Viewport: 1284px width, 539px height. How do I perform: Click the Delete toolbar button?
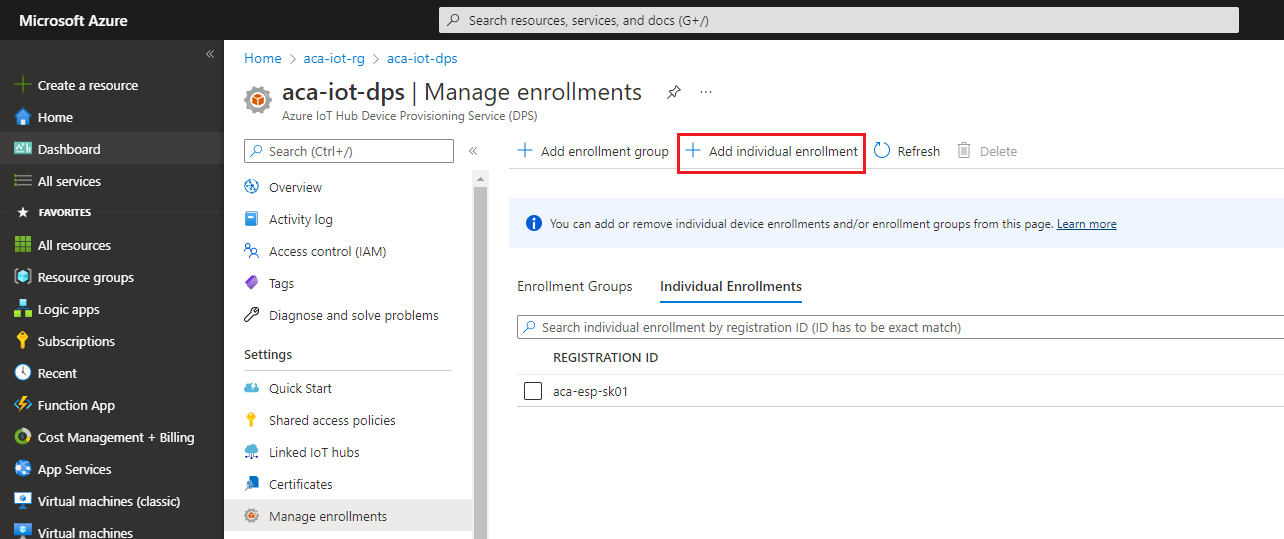[987, 151]
